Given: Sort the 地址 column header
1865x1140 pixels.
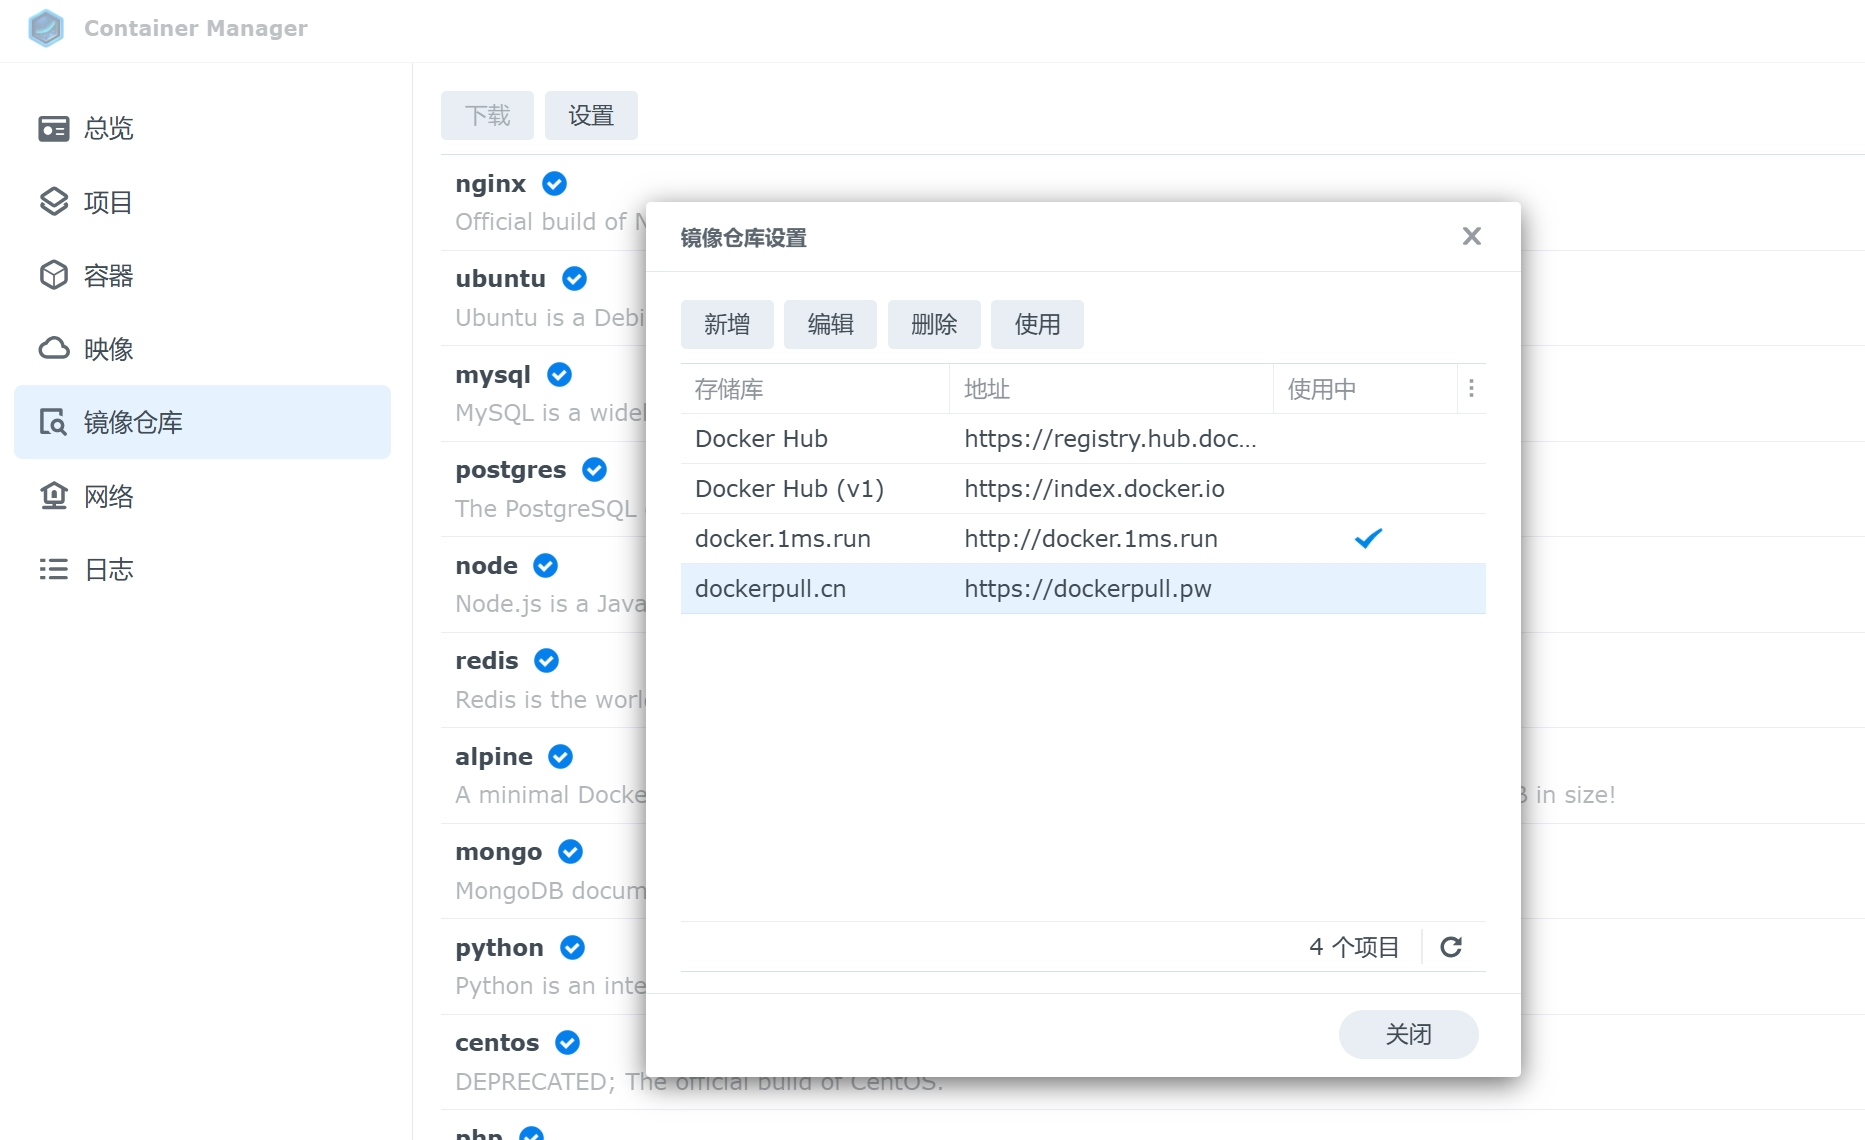Looking at the screenshot, I should [x=987, y=389].
